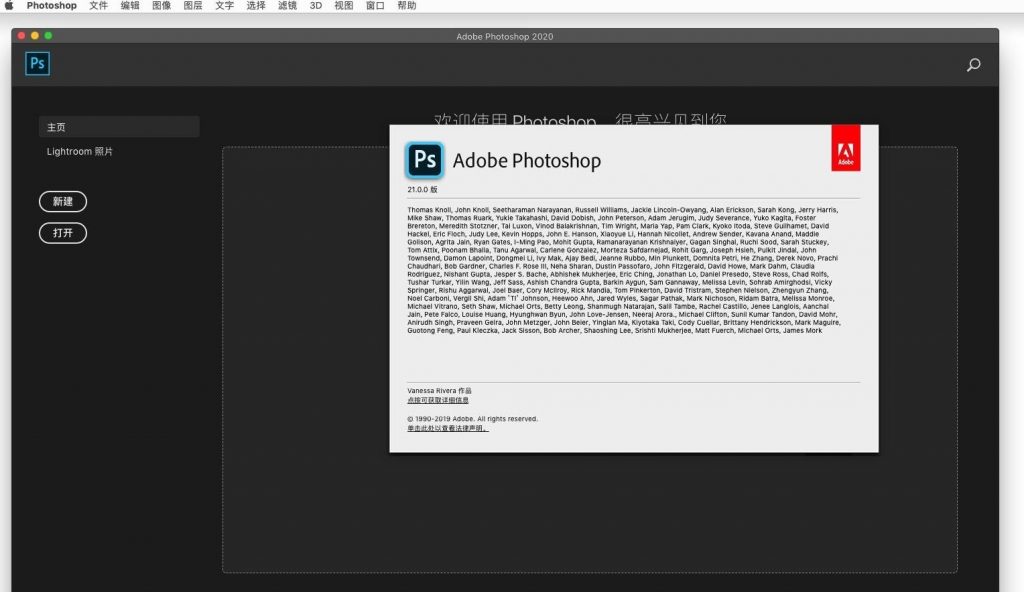Viewport: 1024px width, 592px height.
Task: Open the 文件 menu
Action: click(x=99, y=5)
